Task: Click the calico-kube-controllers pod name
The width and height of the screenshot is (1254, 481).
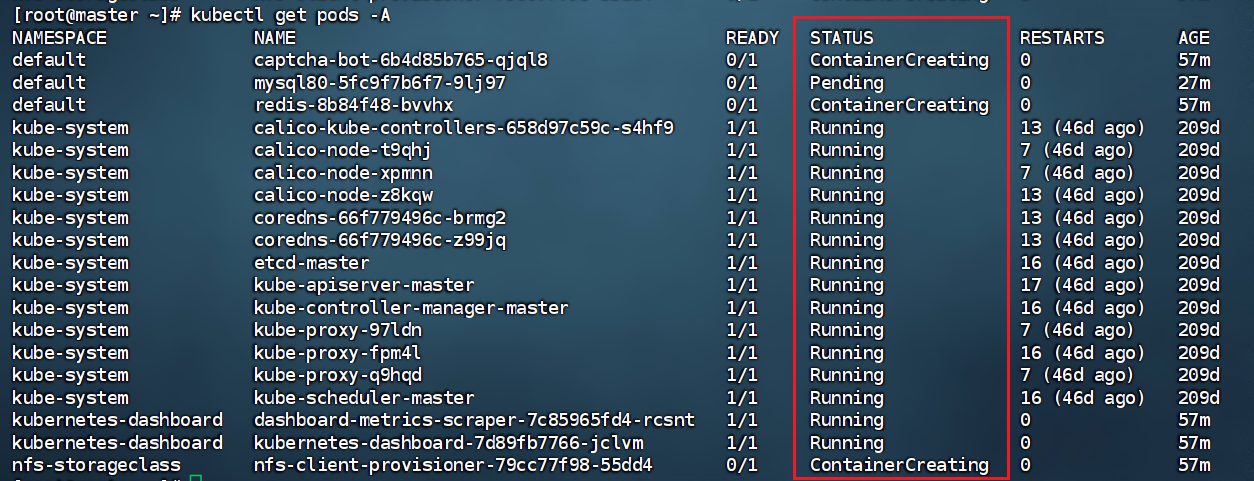Action: point(463,128)
